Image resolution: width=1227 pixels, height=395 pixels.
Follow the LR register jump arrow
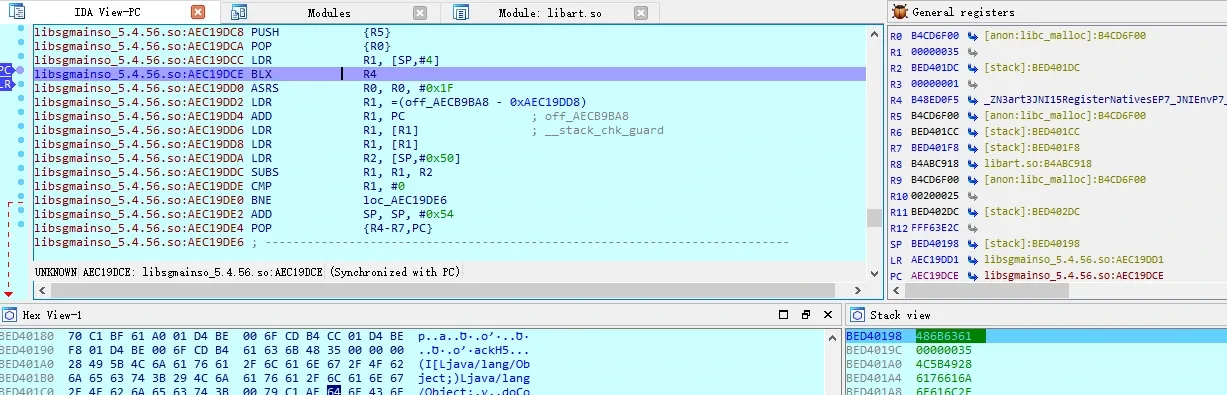(973, 260)
